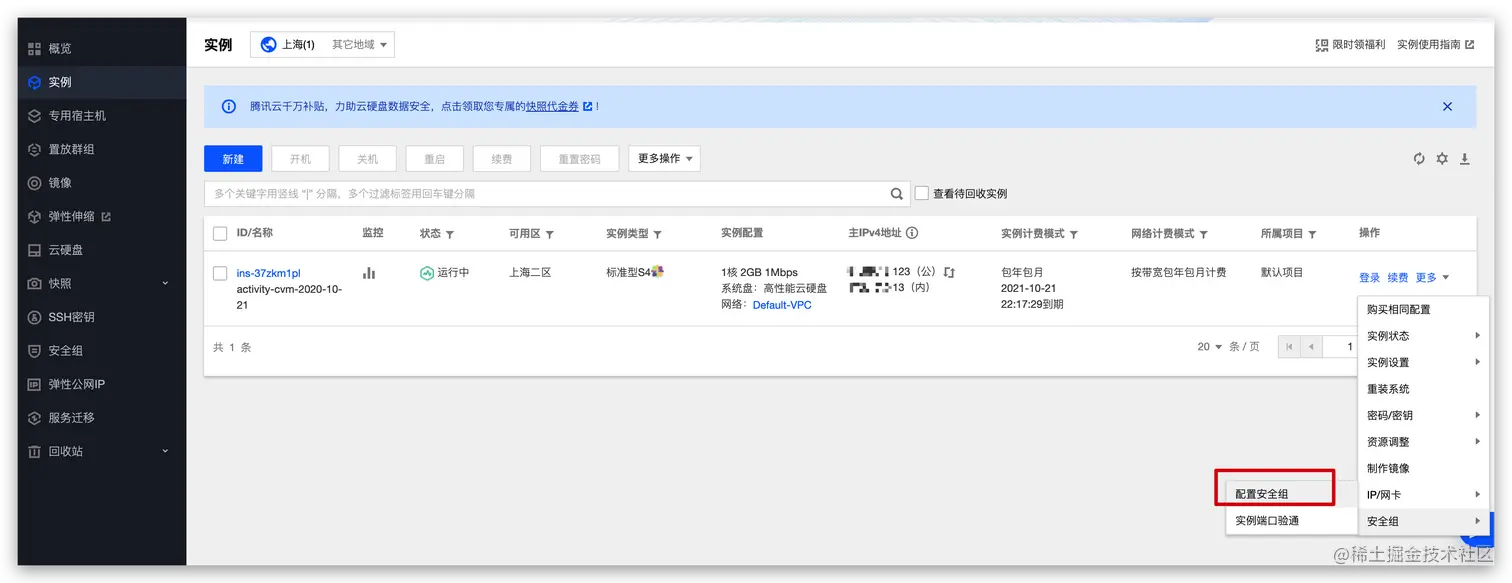Click the 云硬盘 sidebar icon
The width and height of the screenshot is (1512, 583).
tap(34, 250)
